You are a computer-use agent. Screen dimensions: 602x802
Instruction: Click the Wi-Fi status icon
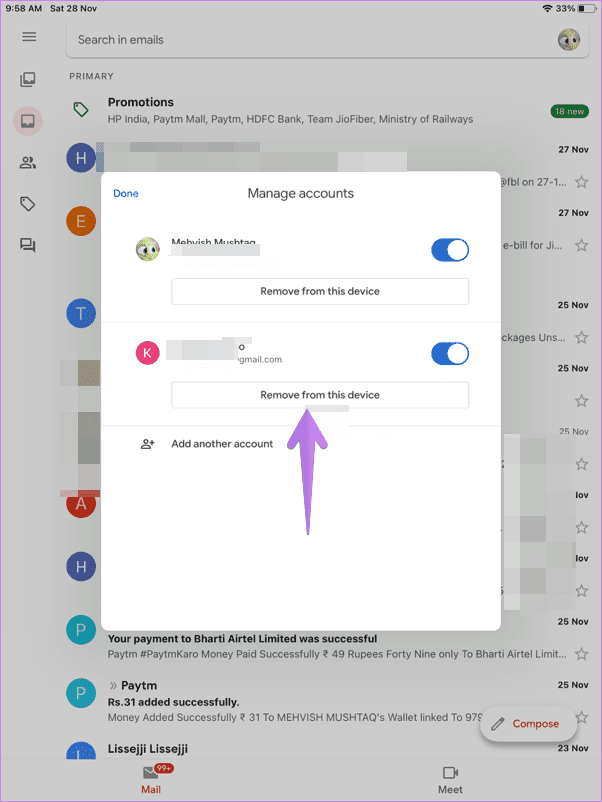tap(547, 9)
